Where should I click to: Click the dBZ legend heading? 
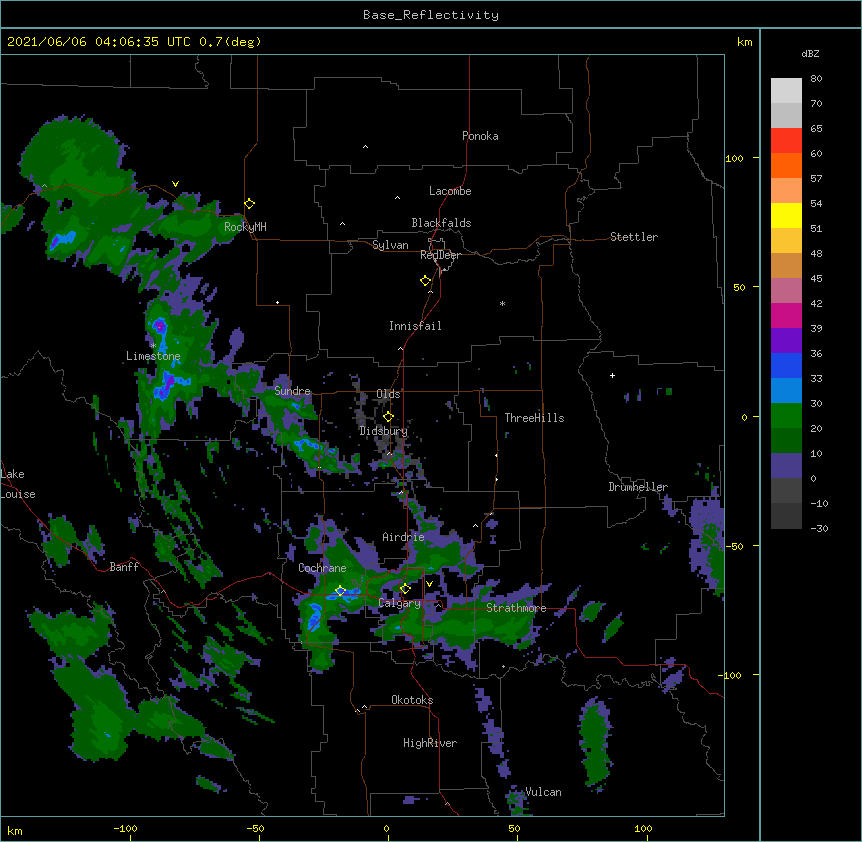tap(810, 53)
